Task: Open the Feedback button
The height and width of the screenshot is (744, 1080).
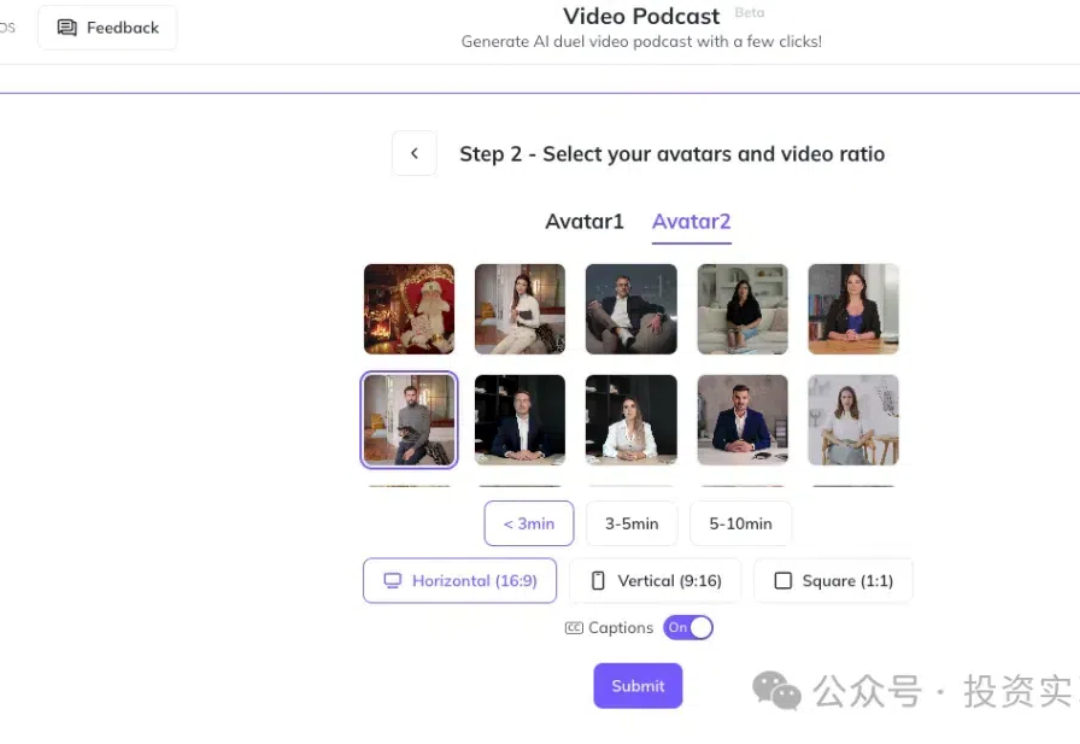Action: click(107, 28)
